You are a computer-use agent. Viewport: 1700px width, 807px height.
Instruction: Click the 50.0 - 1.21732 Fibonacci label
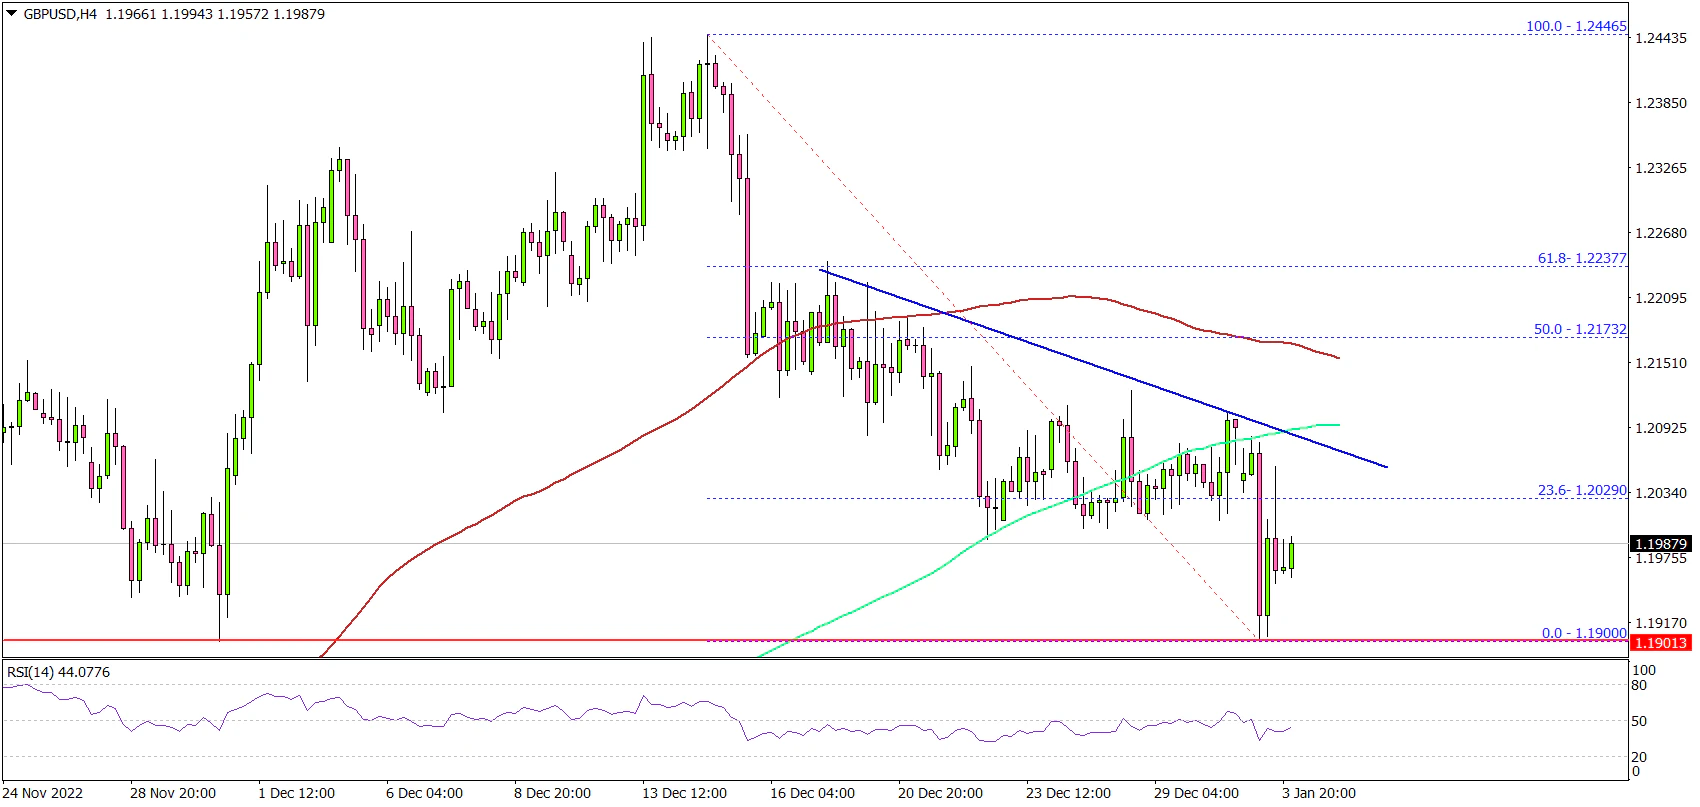tap(1580, 329)
